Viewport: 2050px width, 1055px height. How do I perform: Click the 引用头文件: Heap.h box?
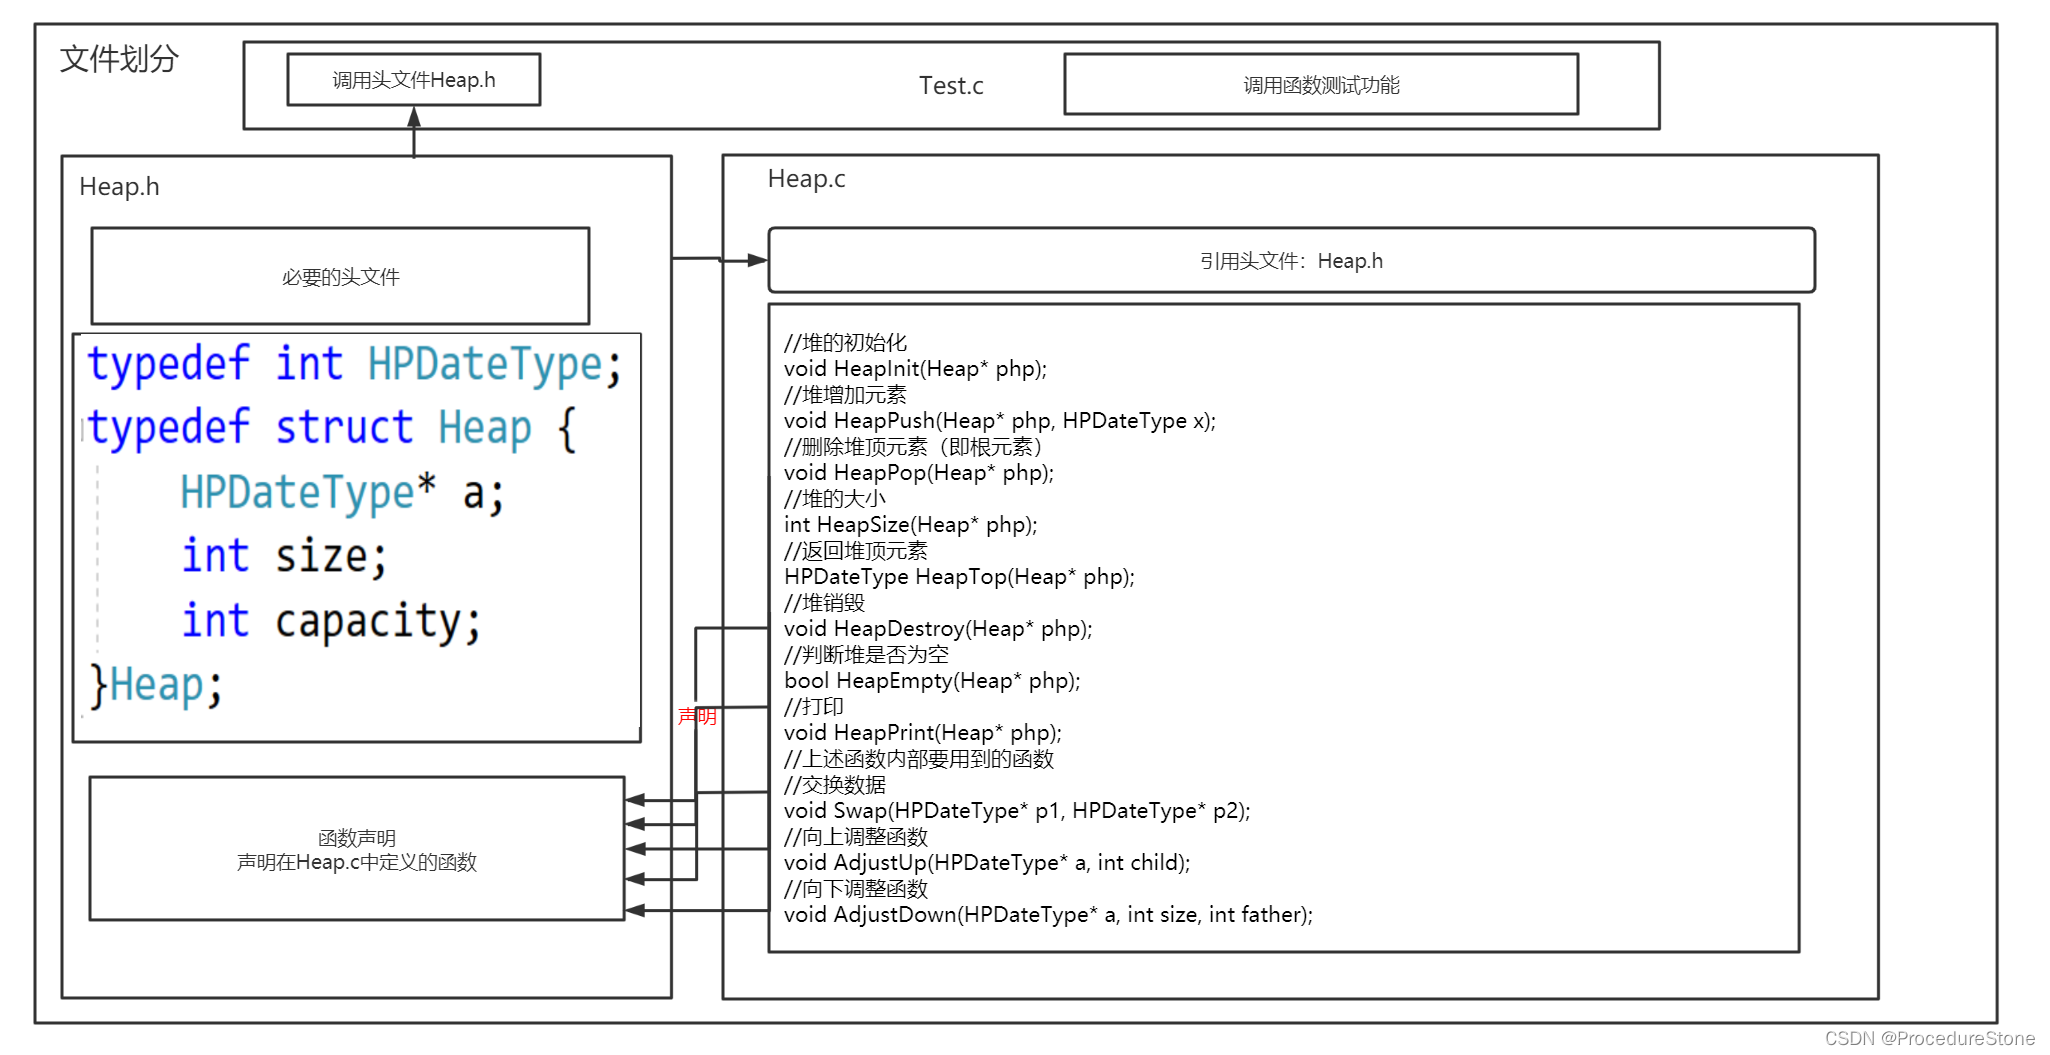1291,260
